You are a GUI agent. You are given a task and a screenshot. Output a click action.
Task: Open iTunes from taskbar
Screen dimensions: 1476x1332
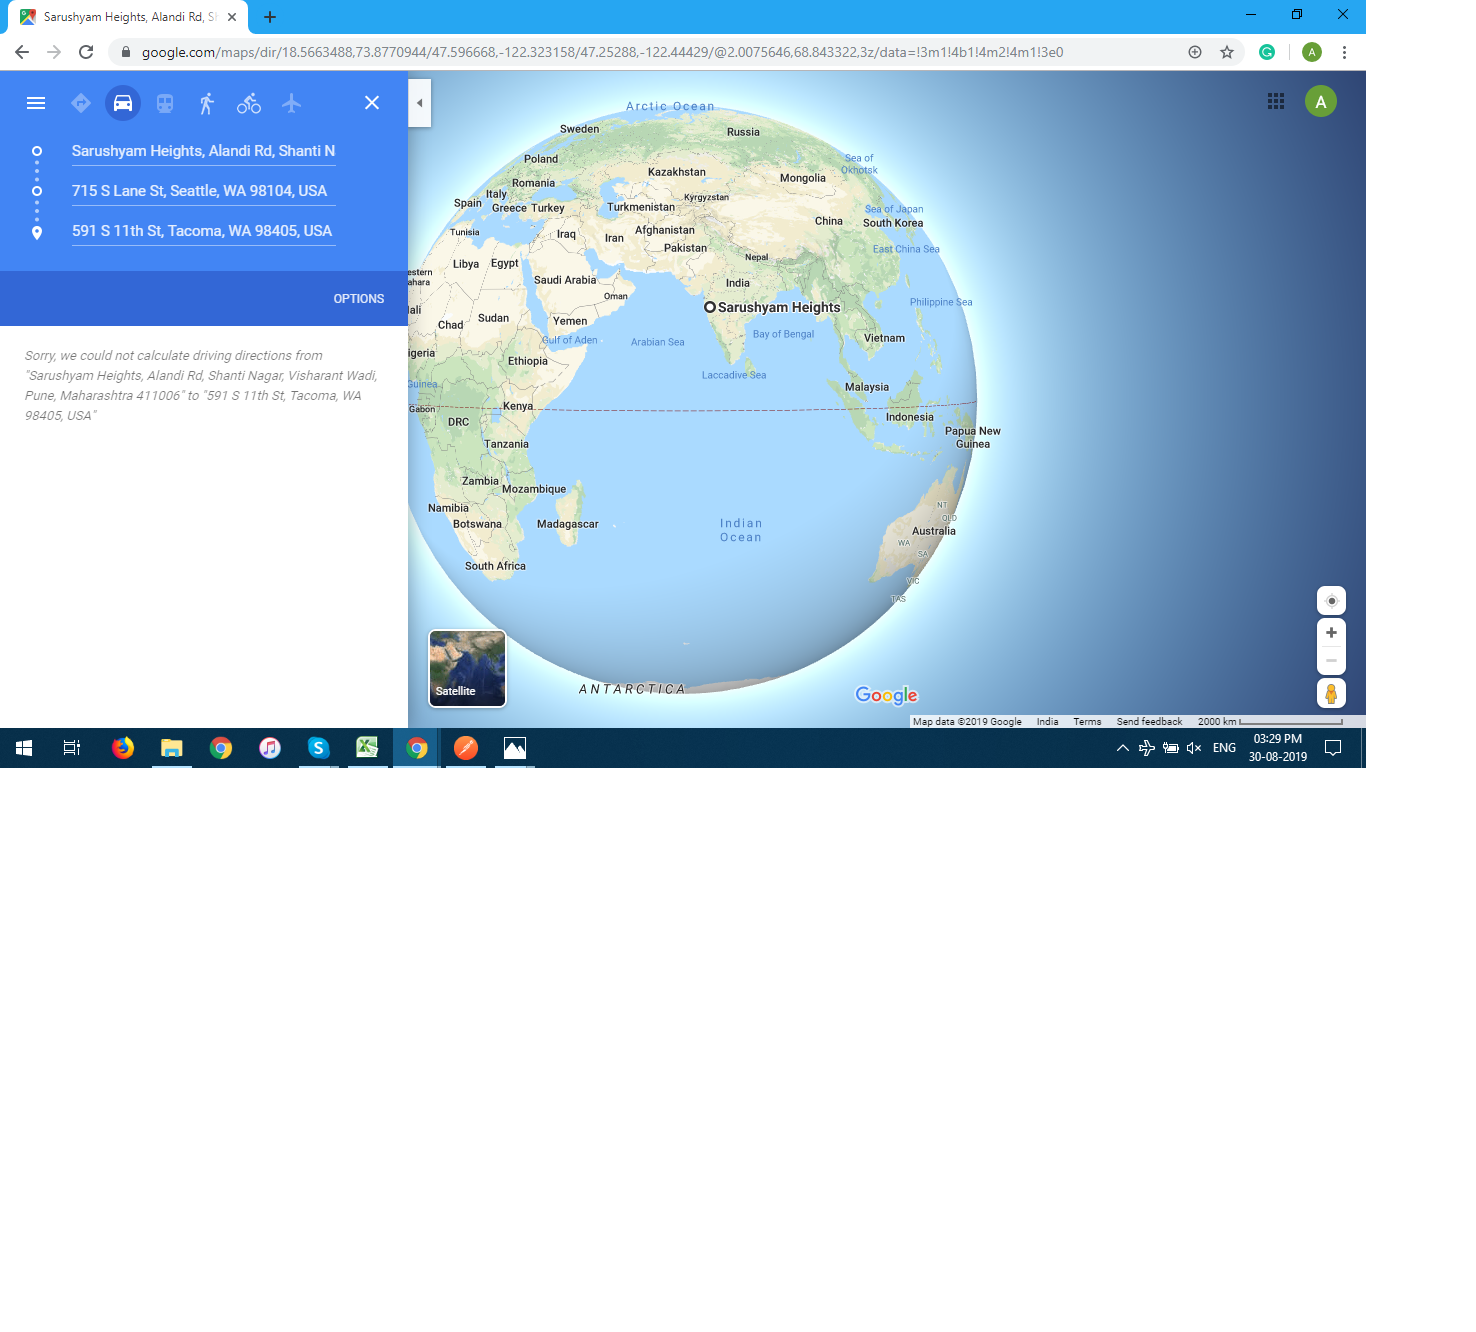[x=270, y=748]
